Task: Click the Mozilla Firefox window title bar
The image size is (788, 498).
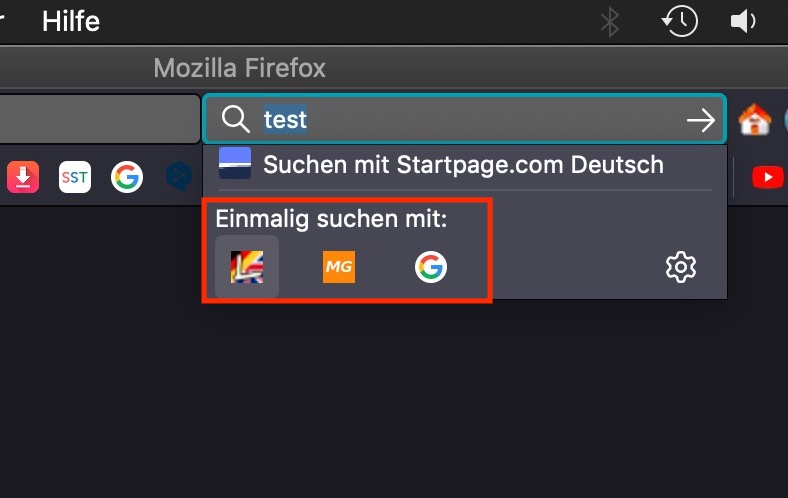Action: (239, 68)
